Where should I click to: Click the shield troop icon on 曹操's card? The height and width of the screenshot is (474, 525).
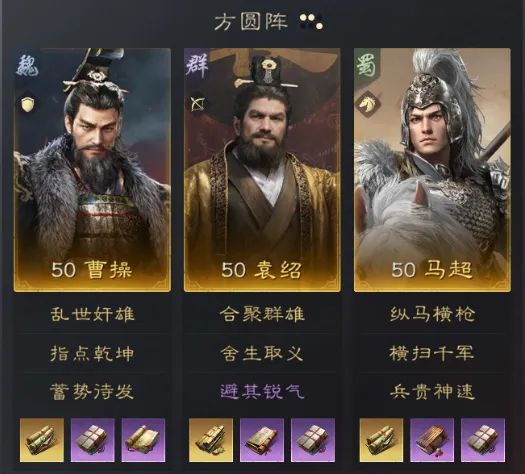click(28, 105)
